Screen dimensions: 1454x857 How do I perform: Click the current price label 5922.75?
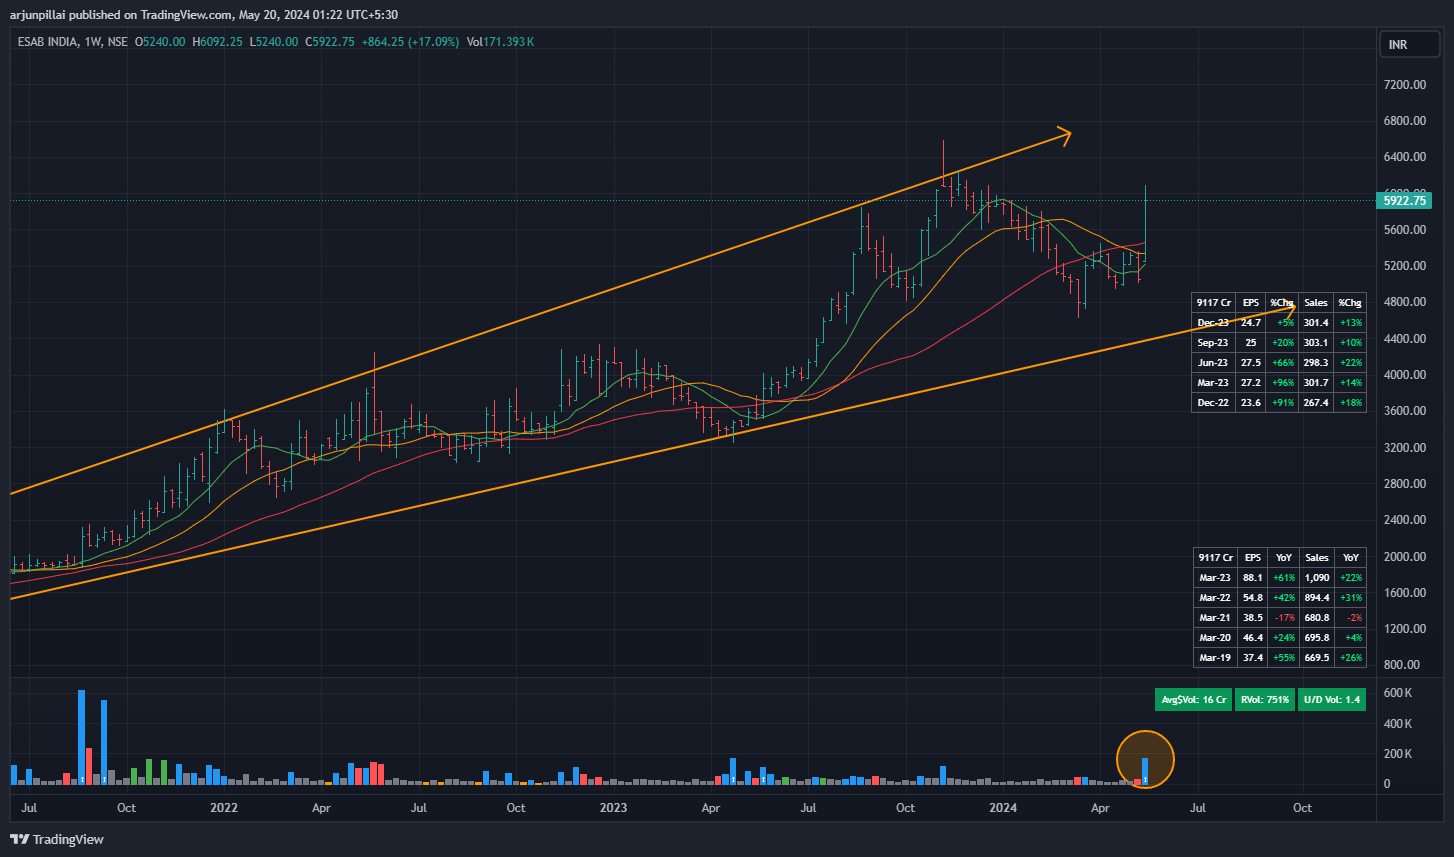1405,201
